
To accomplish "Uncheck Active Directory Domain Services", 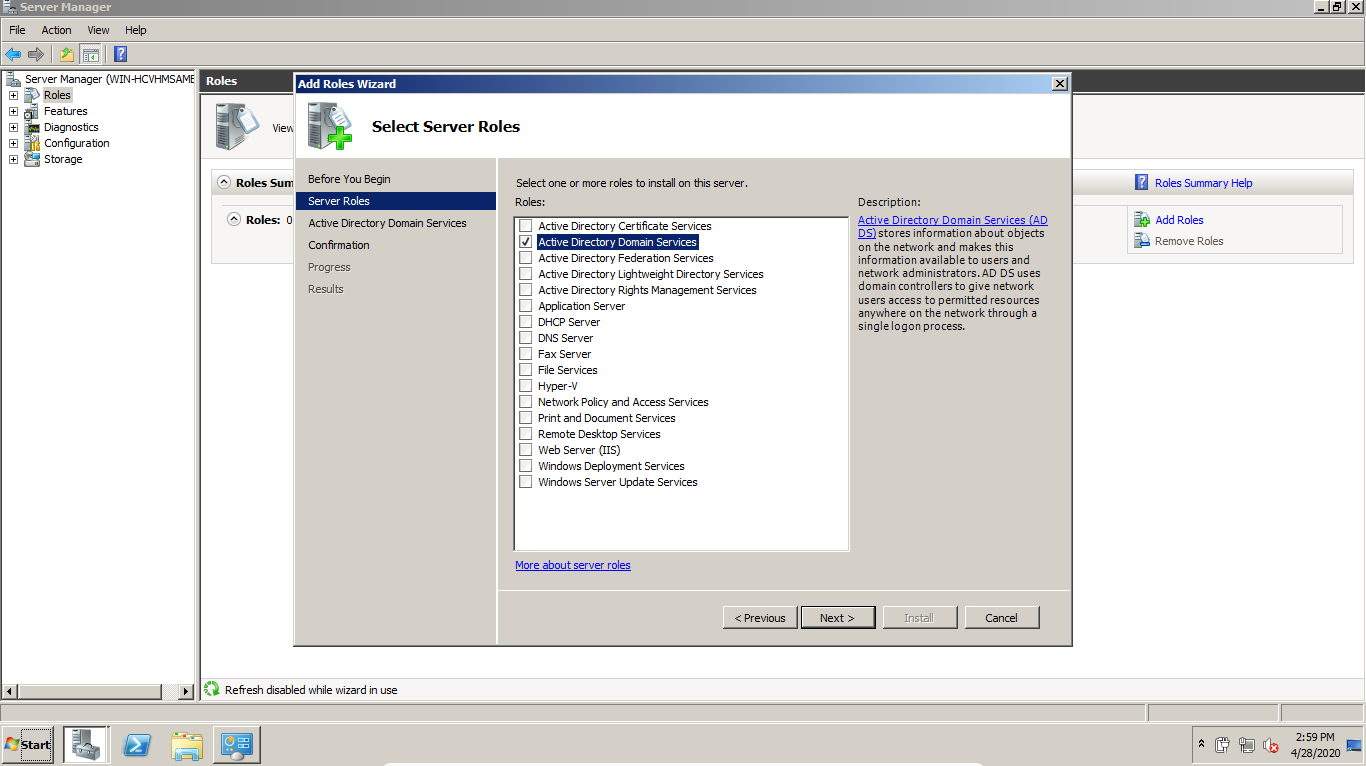I will pyautogui.click(x=526, y=242).
